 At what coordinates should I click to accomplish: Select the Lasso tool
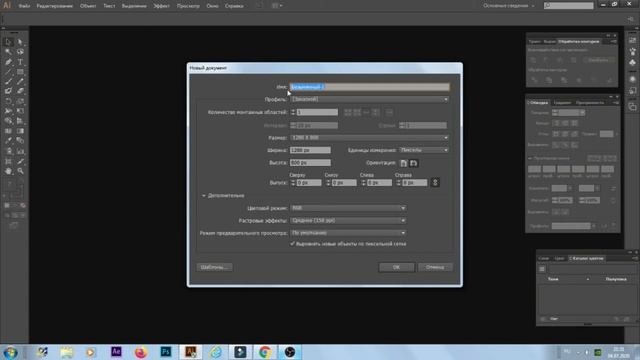(x=20, y=52)
